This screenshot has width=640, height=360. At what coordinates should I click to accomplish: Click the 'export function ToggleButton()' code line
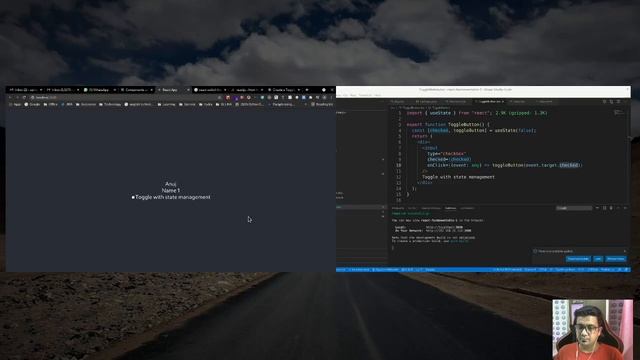coord(448,124)
